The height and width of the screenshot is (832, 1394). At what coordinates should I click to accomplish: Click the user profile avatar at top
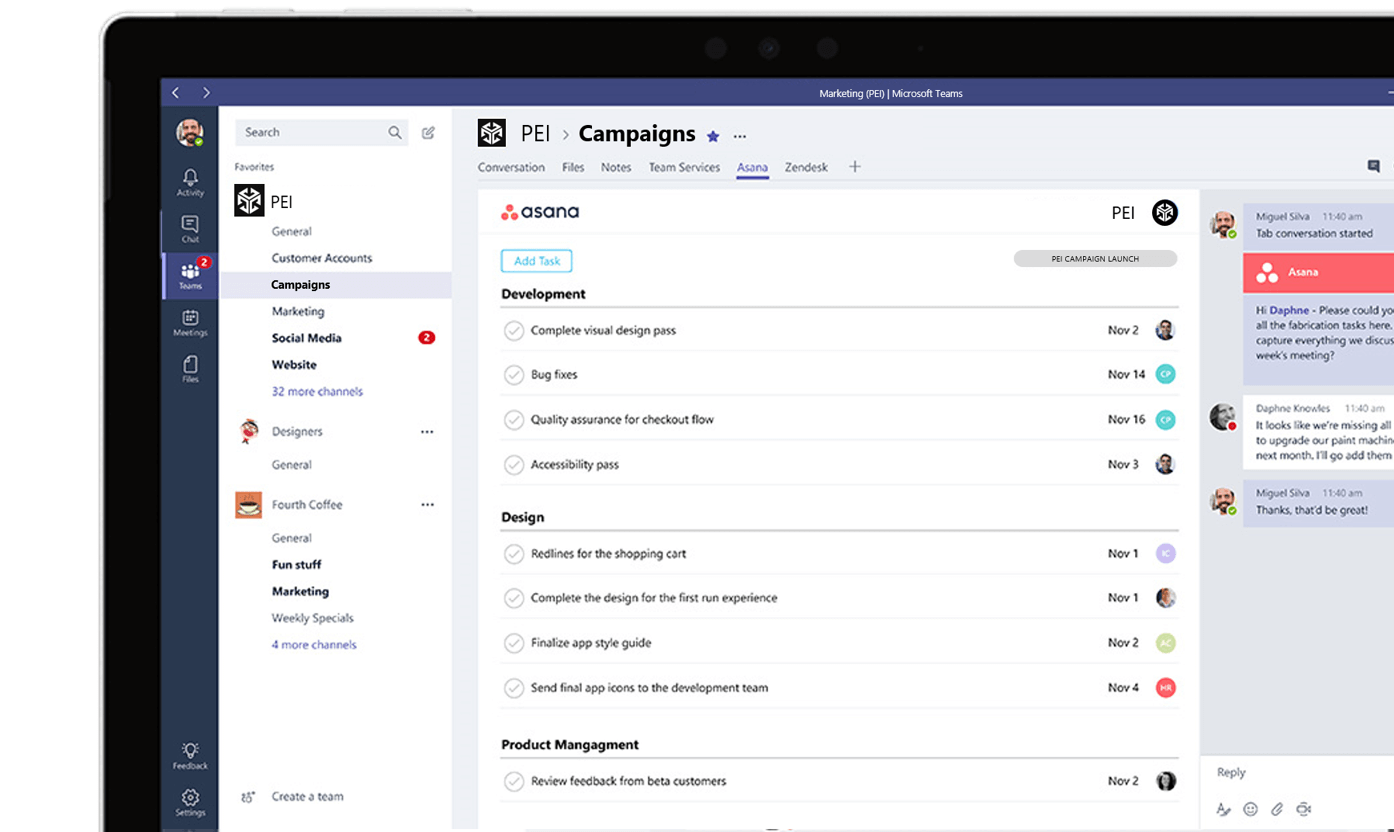pyautogui.click(x=190, y=132)
